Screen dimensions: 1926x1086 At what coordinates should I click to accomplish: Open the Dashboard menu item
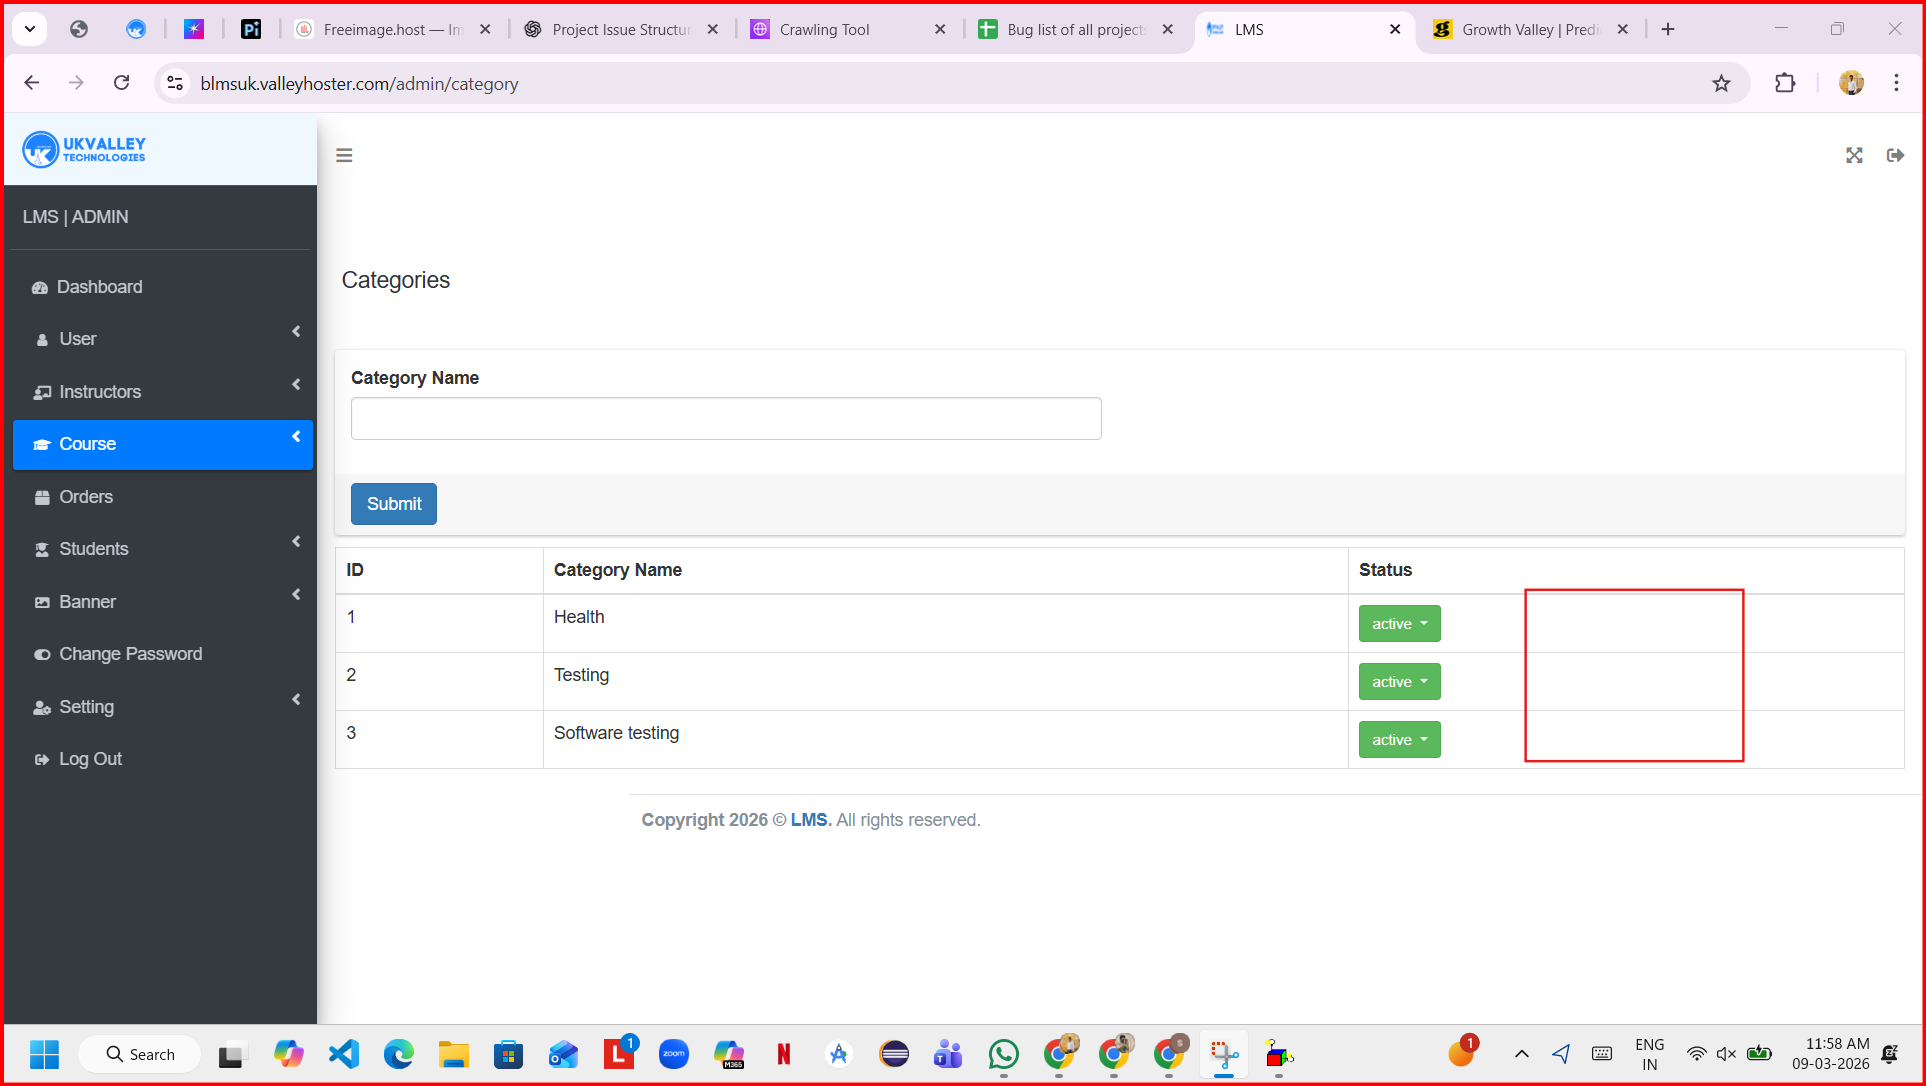pyautogui.click(x=99, y=287)
